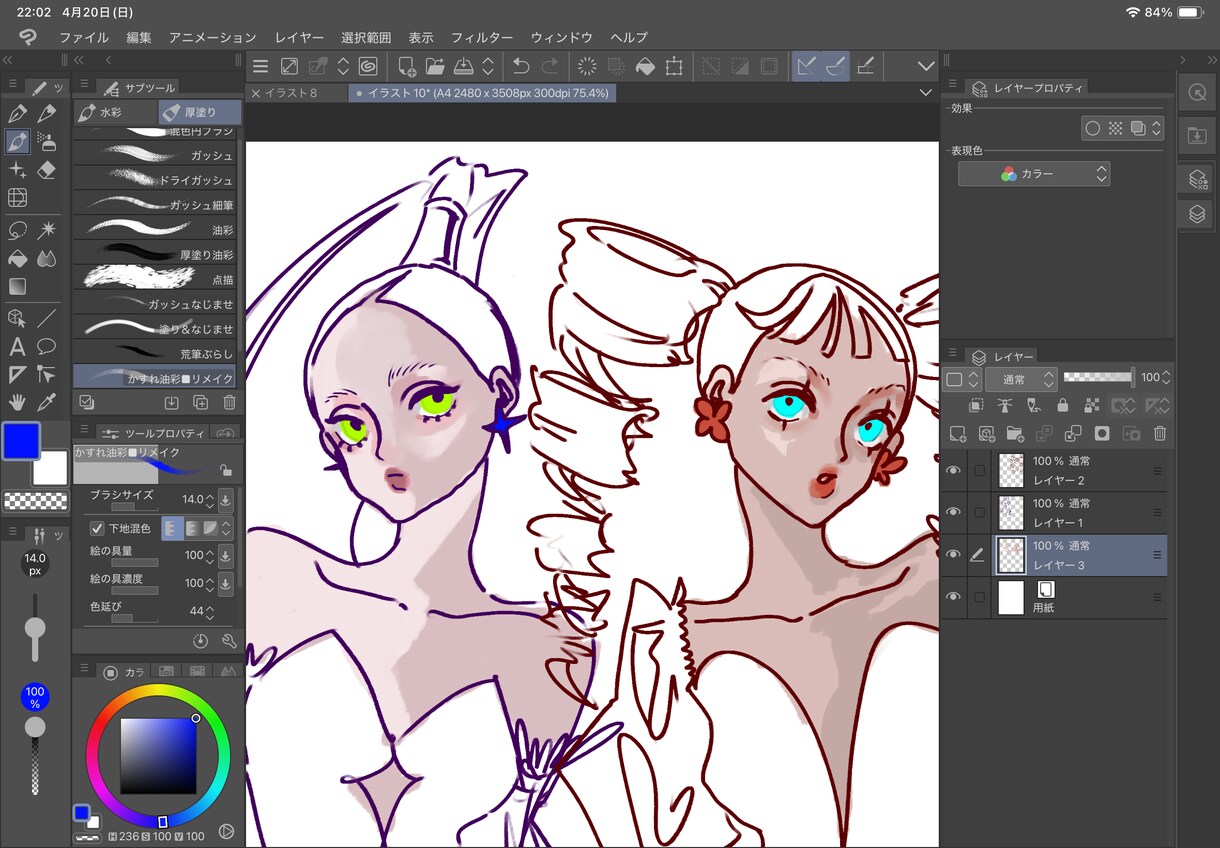The image size is (1220, 848).
Task: Hide layer レイヤー 3 with eye icon
Action: (x=953, y=554)
